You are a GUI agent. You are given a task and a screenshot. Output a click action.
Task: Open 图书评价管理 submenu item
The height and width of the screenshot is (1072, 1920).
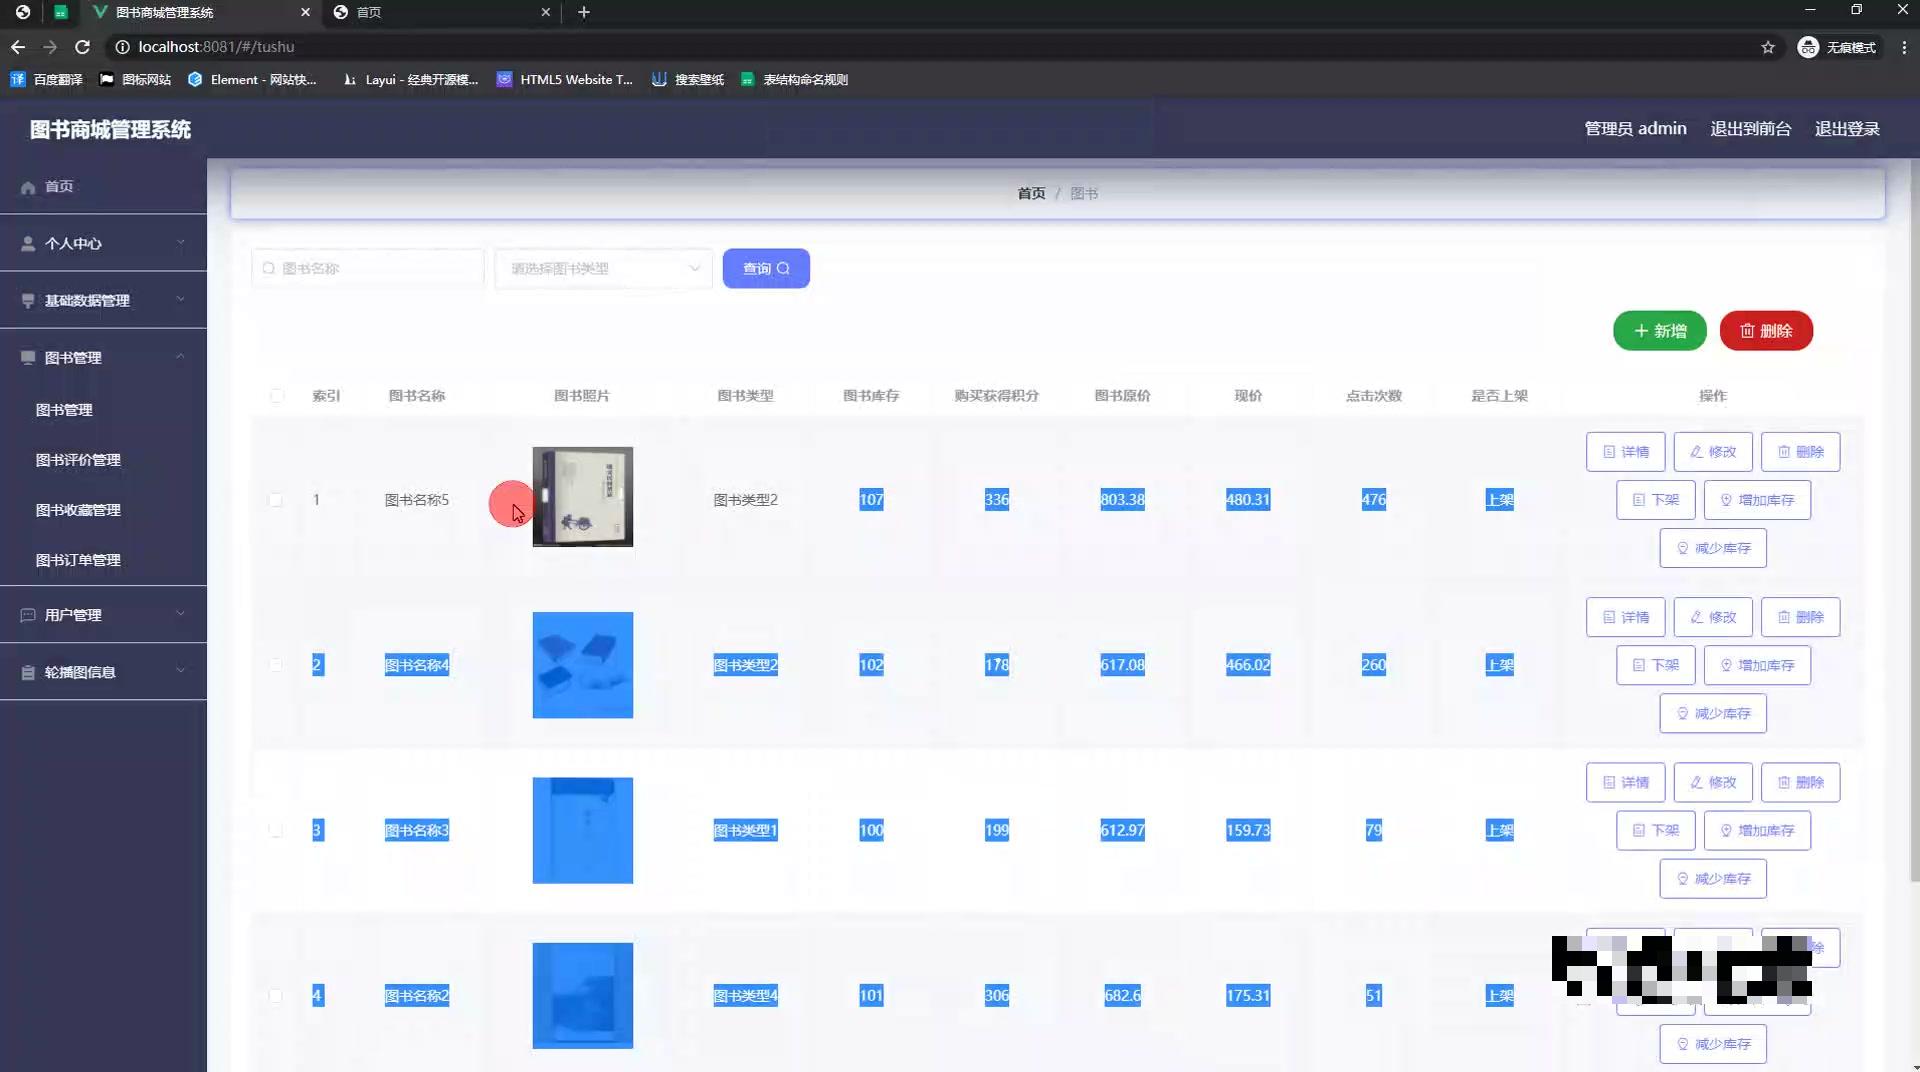click(x=78, y=460)
